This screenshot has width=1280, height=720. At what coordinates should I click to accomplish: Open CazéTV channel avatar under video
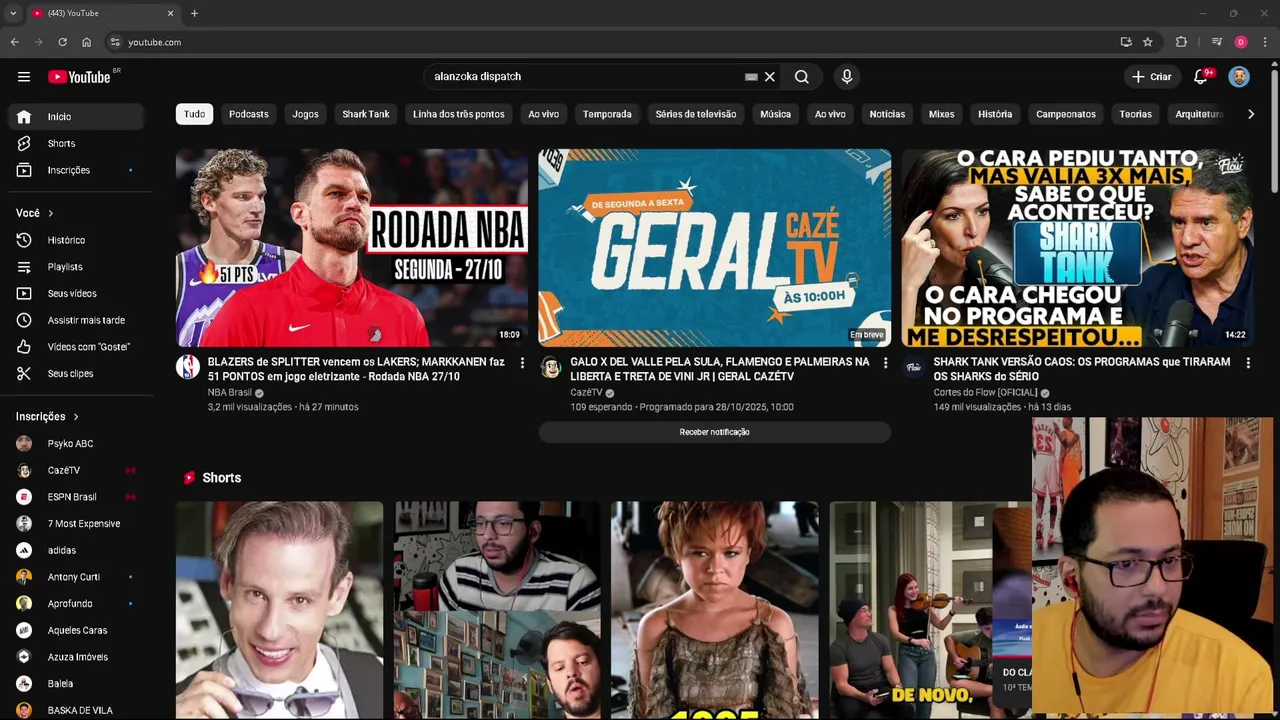(x=551, y=367)
